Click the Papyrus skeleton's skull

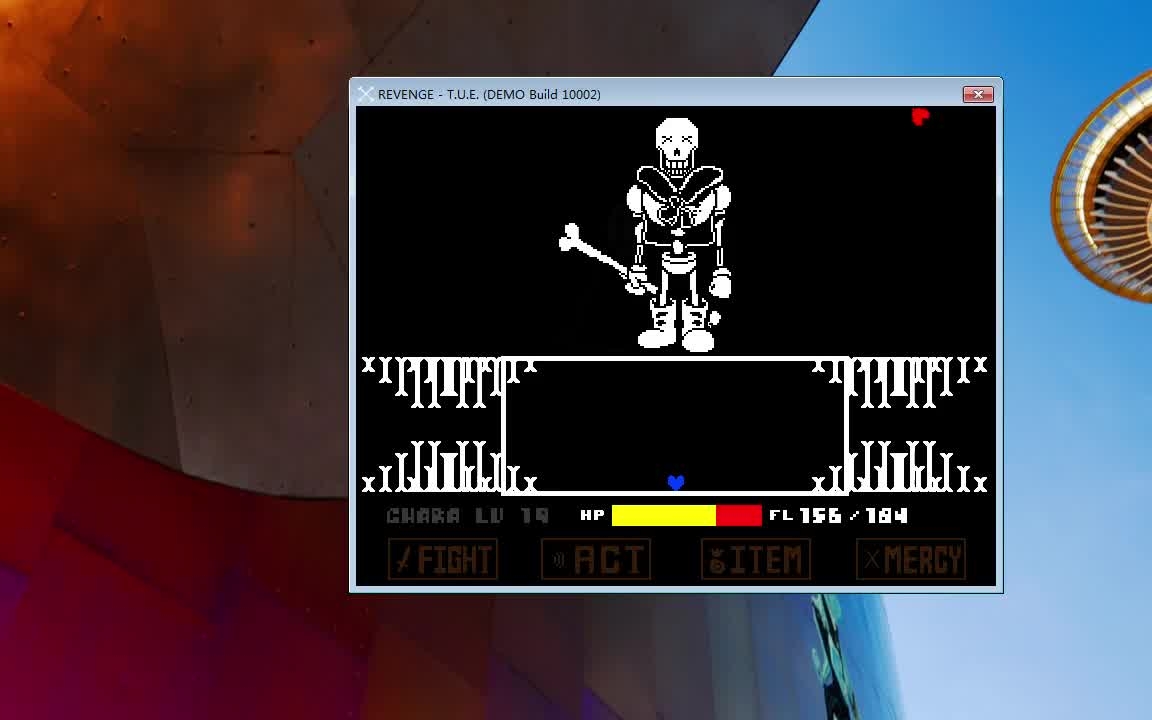[677, 145]
